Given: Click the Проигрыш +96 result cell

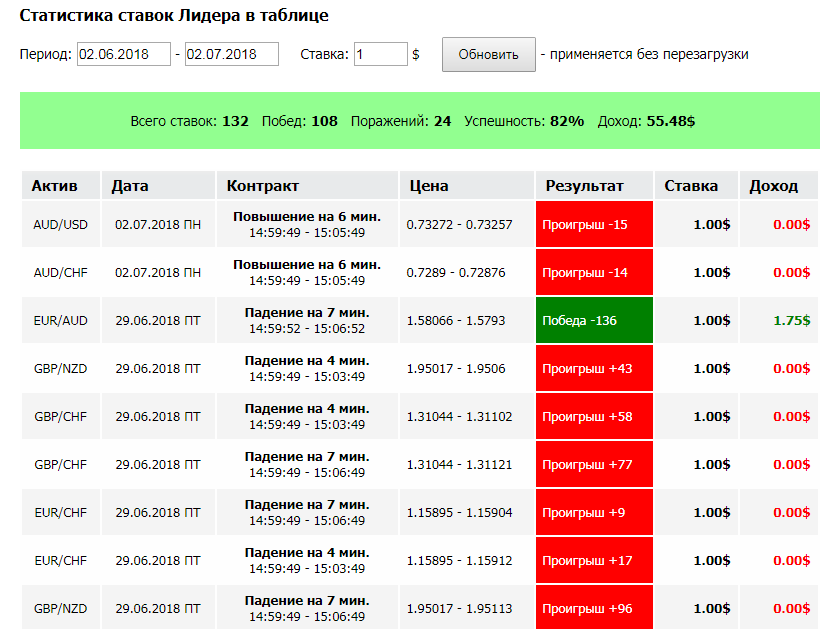Looking at the screenshot, I should [594, 608].
